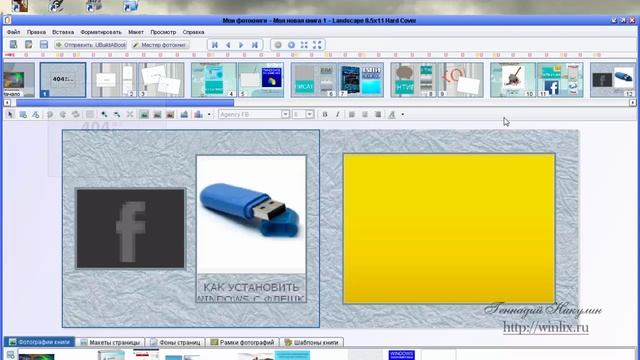Open the font size dropdown
Image resolution: width=640 pixels, height=360 pixels.
point(310,115)
